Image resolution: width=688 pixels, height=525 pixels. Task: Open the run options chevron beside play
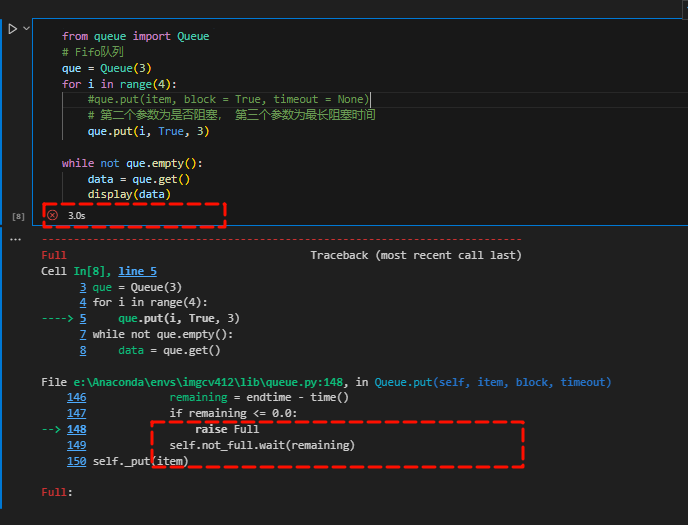click(x=26, y=29)
